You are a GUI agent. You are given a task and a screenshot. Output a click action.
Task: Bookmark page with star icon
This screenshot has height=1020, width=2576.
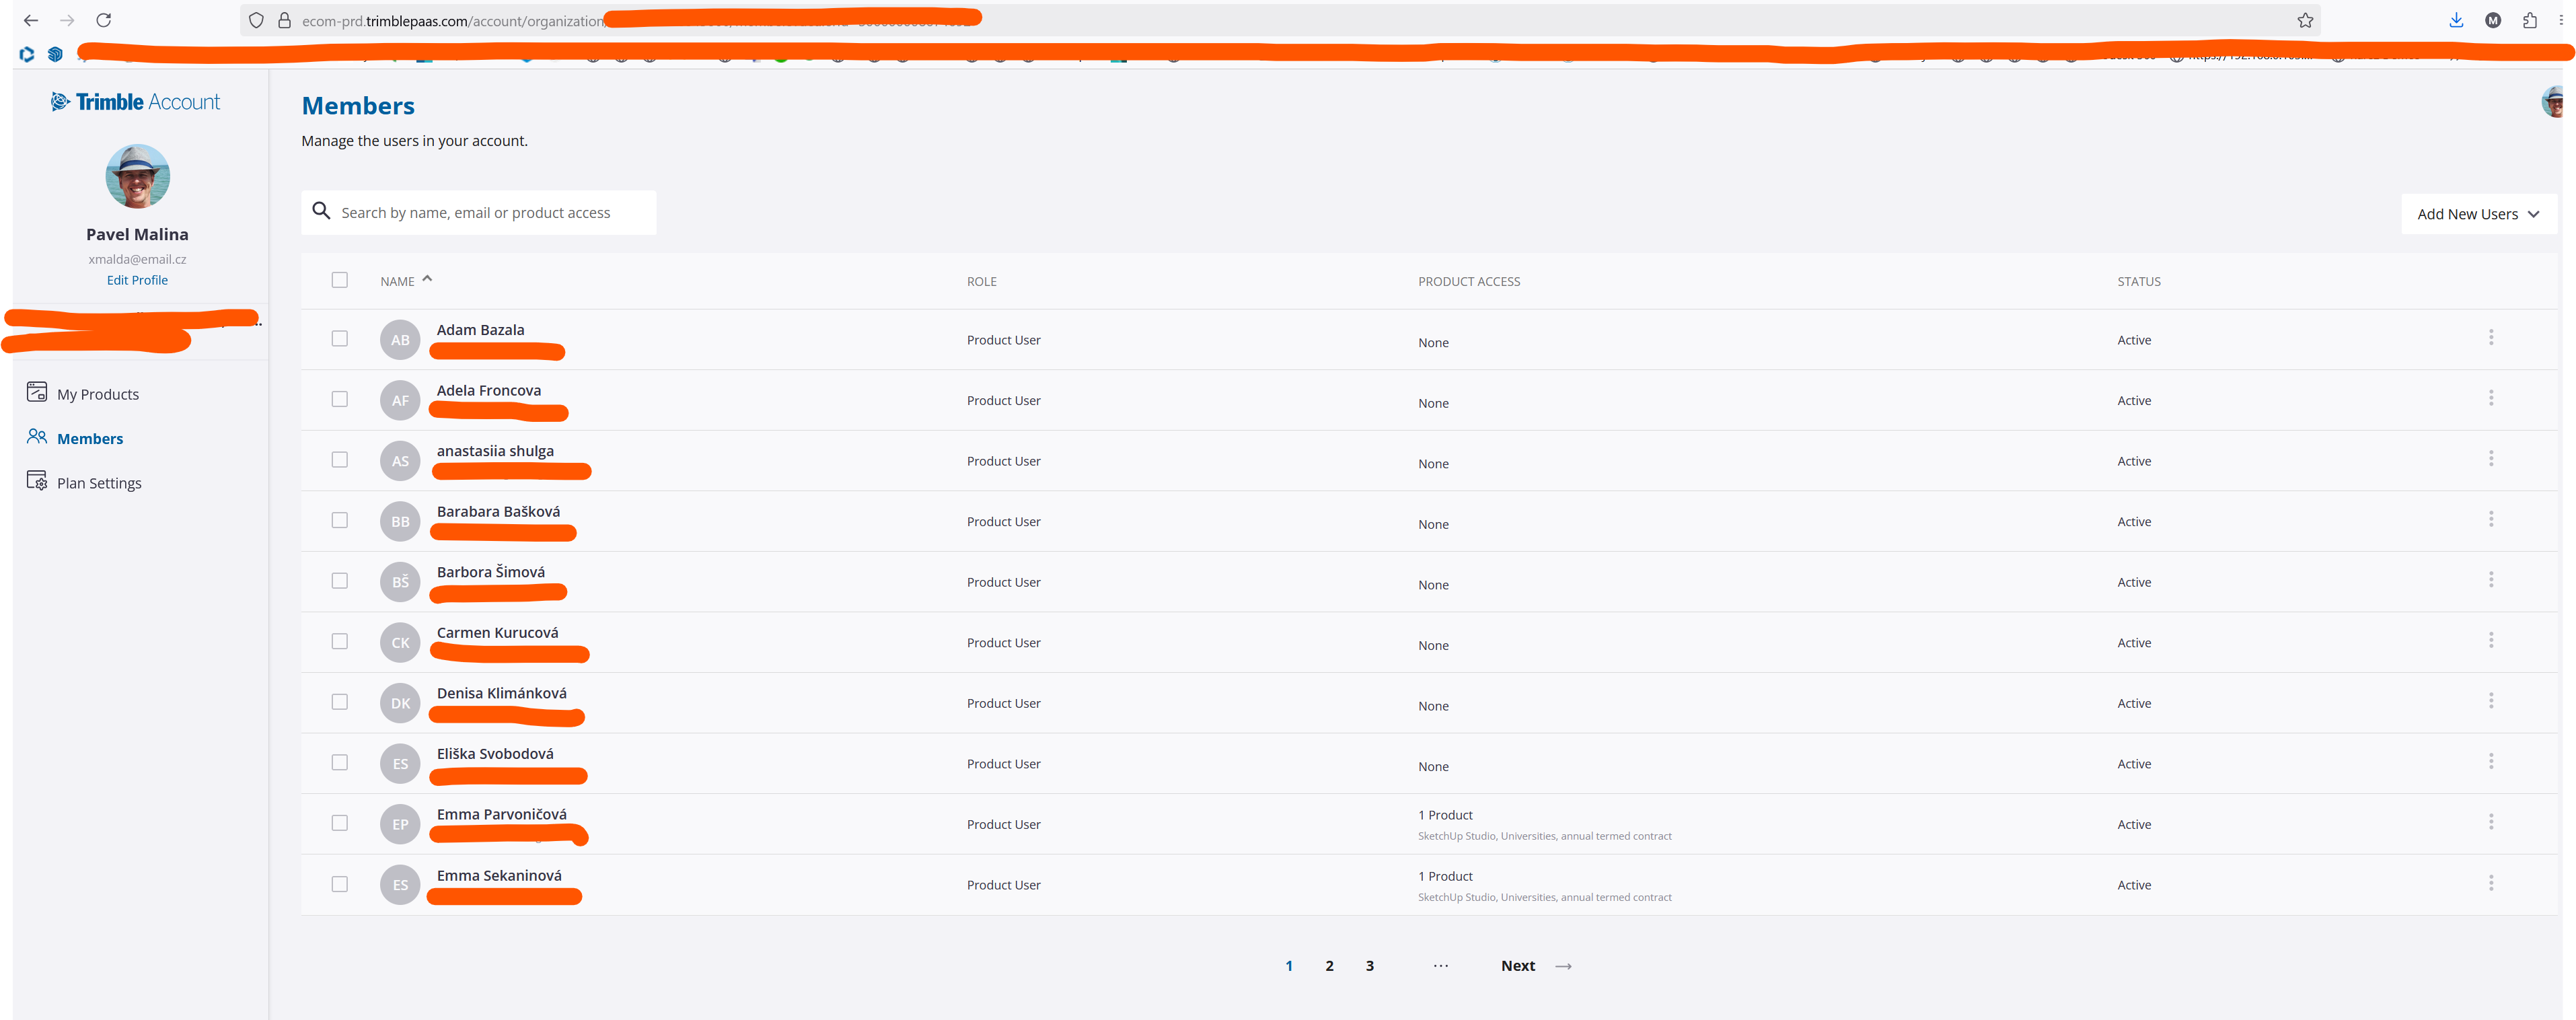click(x=2305, y=20)
